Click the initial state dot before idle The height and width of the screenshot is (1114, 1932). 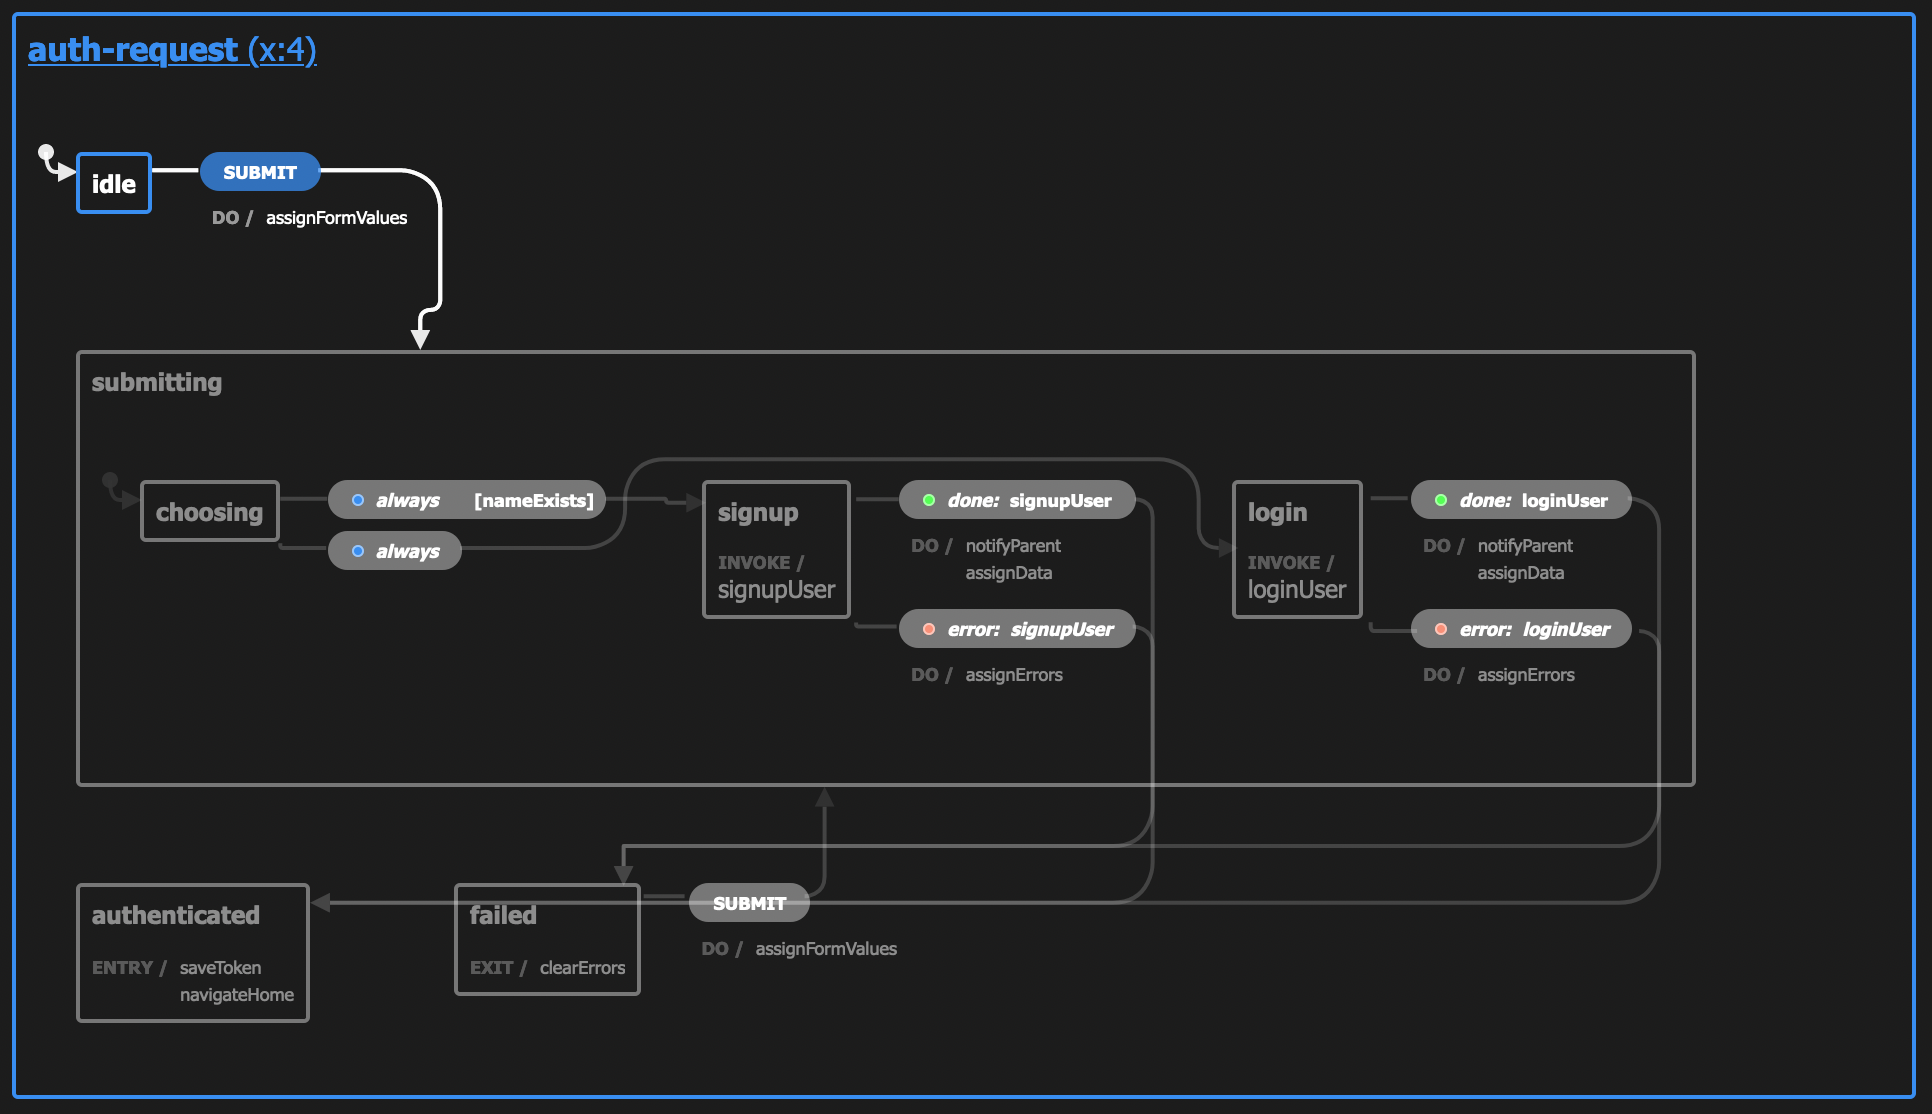click(x=46, y=153)
